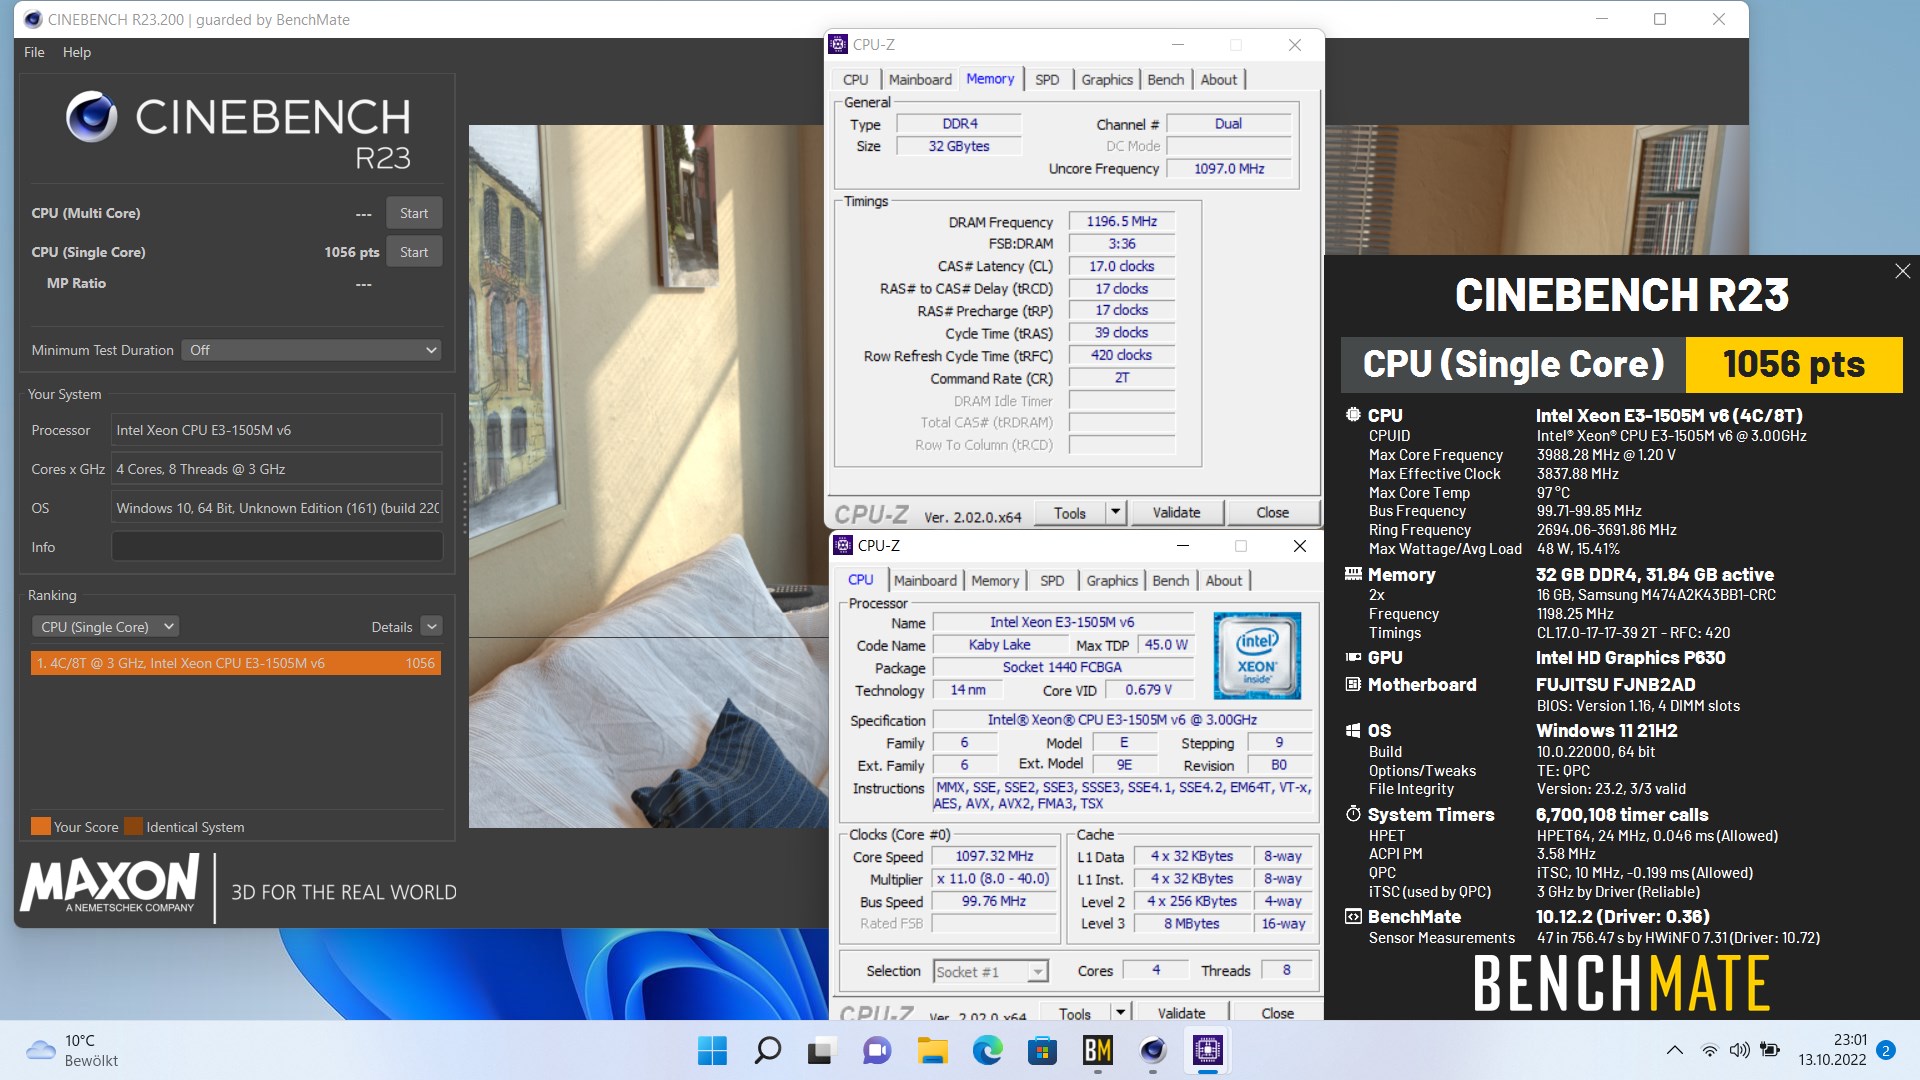
Task: Switch to Memory tab in lower CPU-Z window
Action: pos(995,580)
